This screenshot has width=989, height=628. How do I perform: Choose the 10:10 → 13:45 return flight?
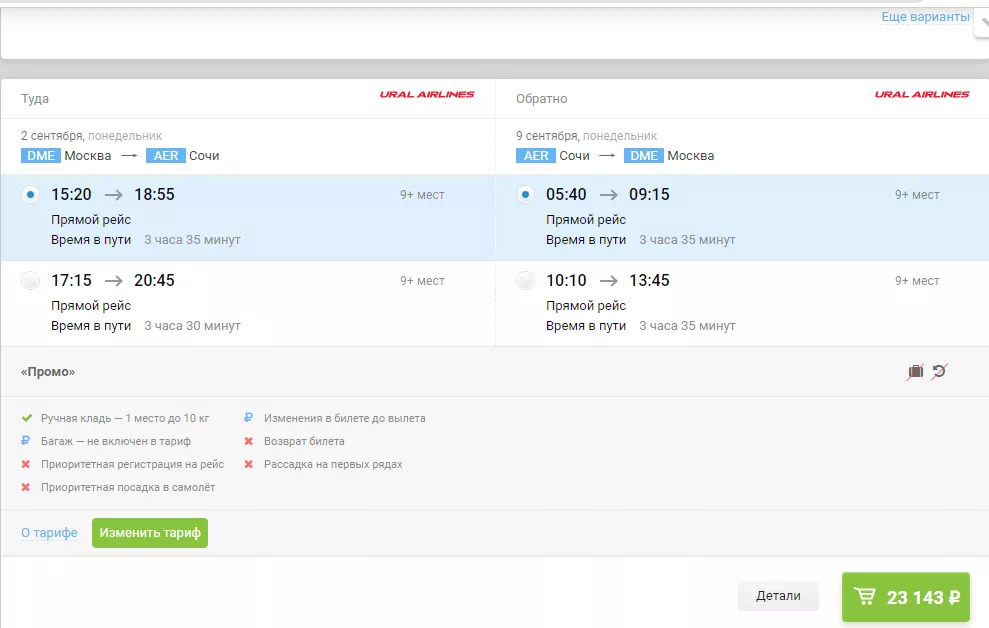pyautogui.click(x=525, y=281)
